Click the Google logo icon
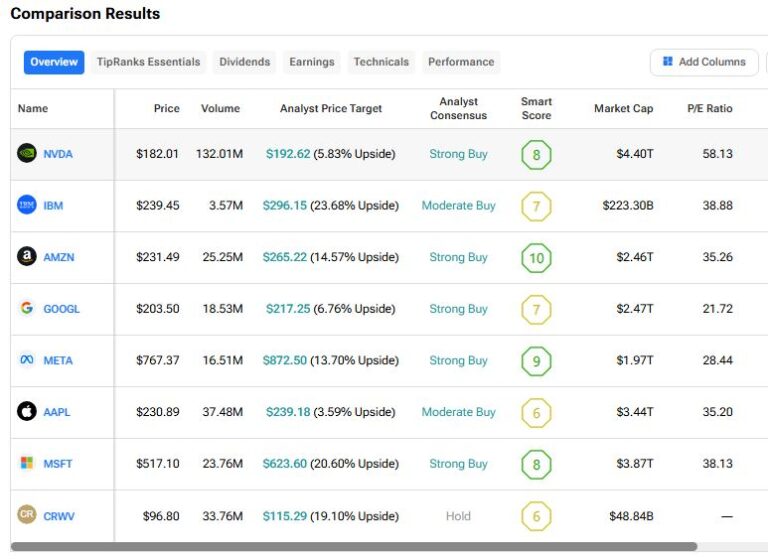768x559 pixels. coord(27,309)
